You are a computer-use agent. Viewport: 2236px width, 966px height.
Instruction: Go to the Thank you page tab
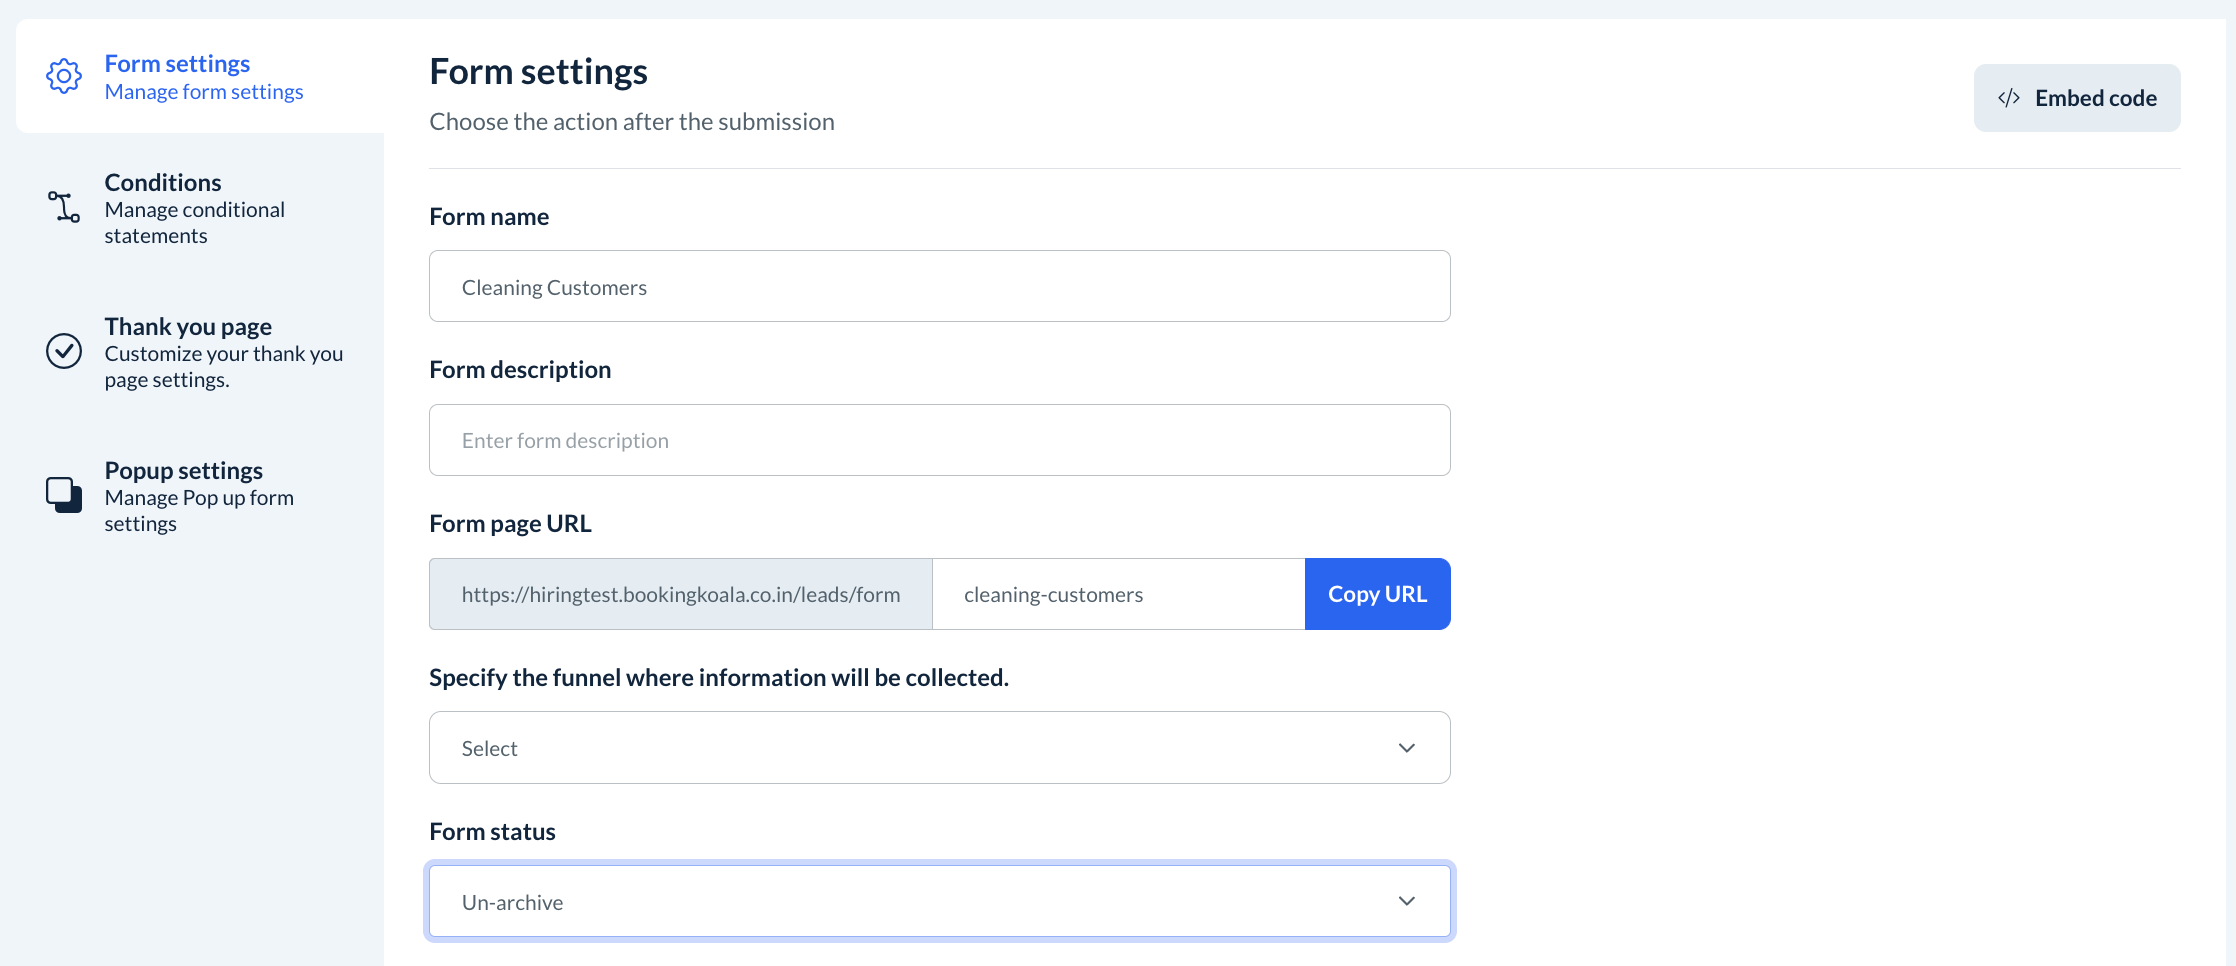click(x=188, y=327)
